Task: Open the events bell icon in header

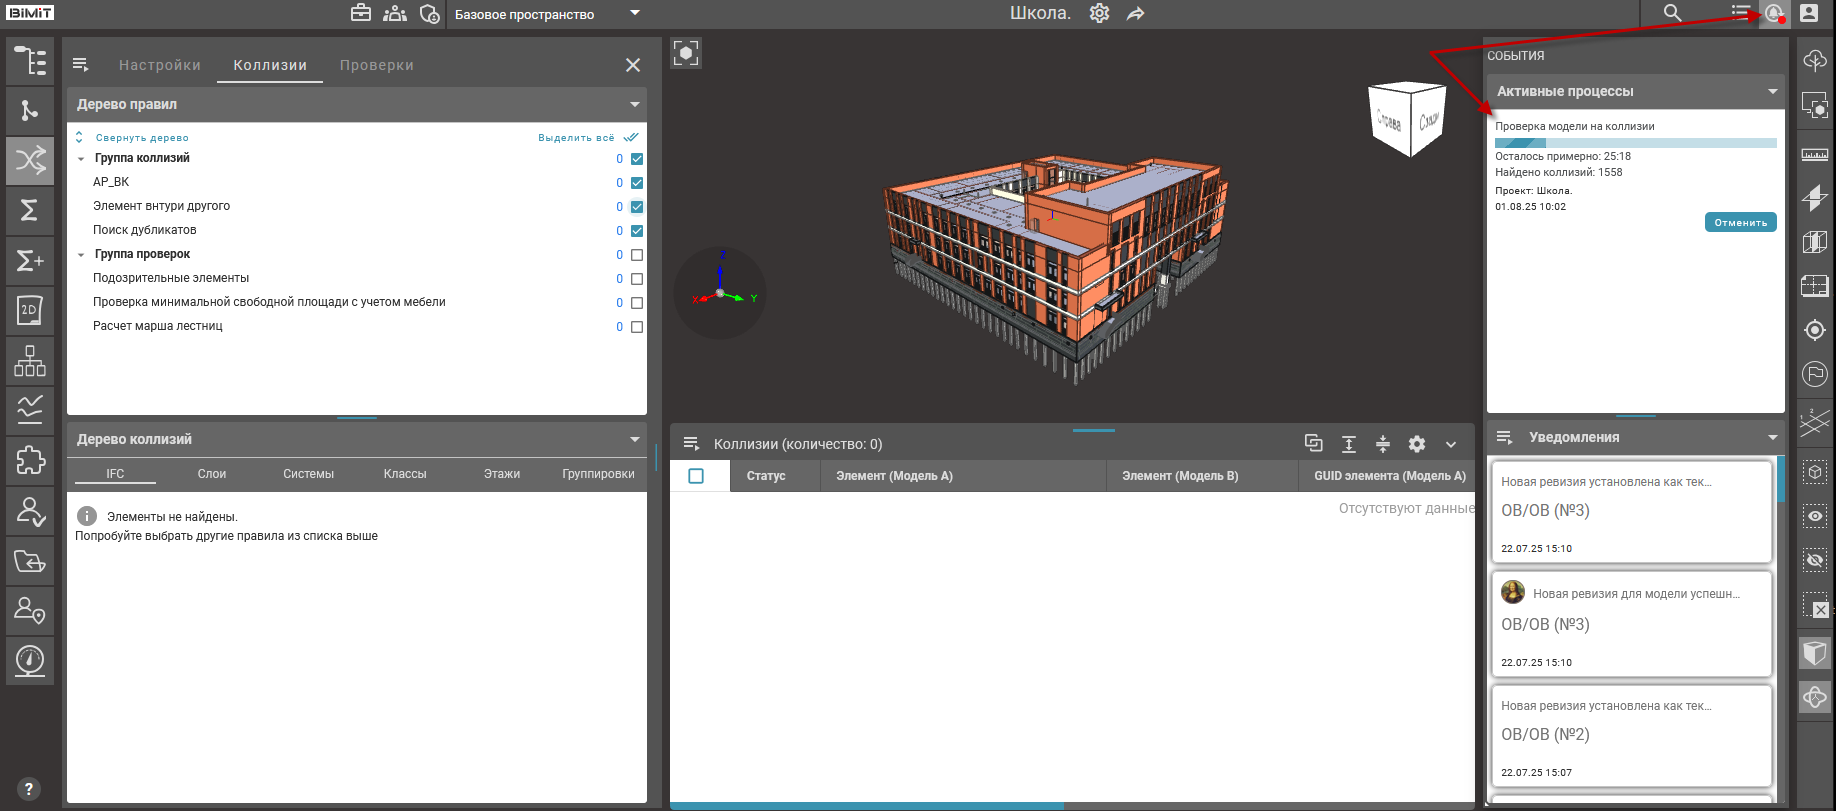Action: click(x=1773, y=13)
